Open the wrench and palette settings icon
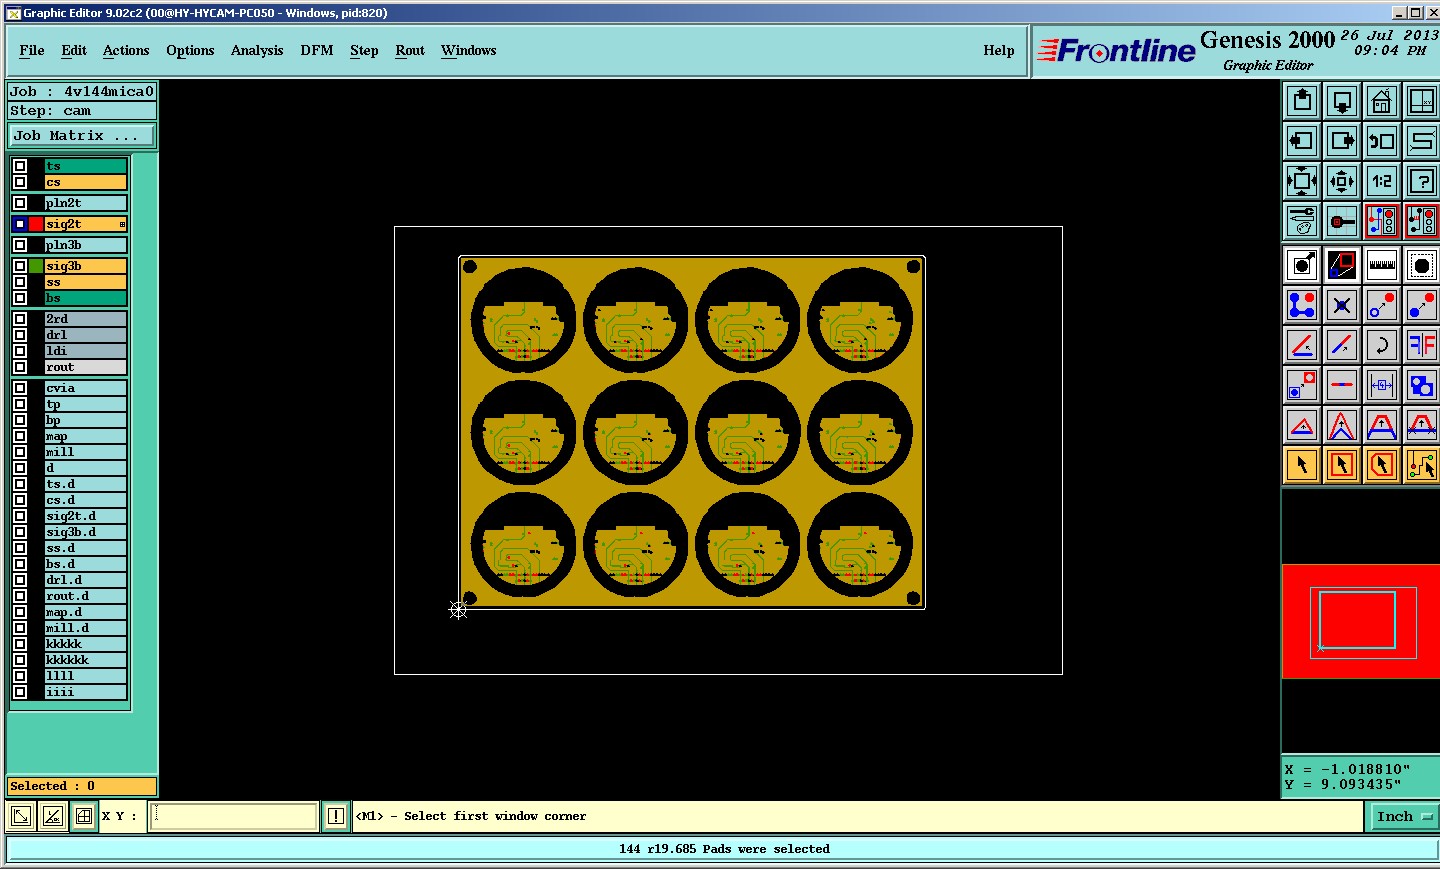This screenshot has width=1440, height=869. tap(1302, 221)
